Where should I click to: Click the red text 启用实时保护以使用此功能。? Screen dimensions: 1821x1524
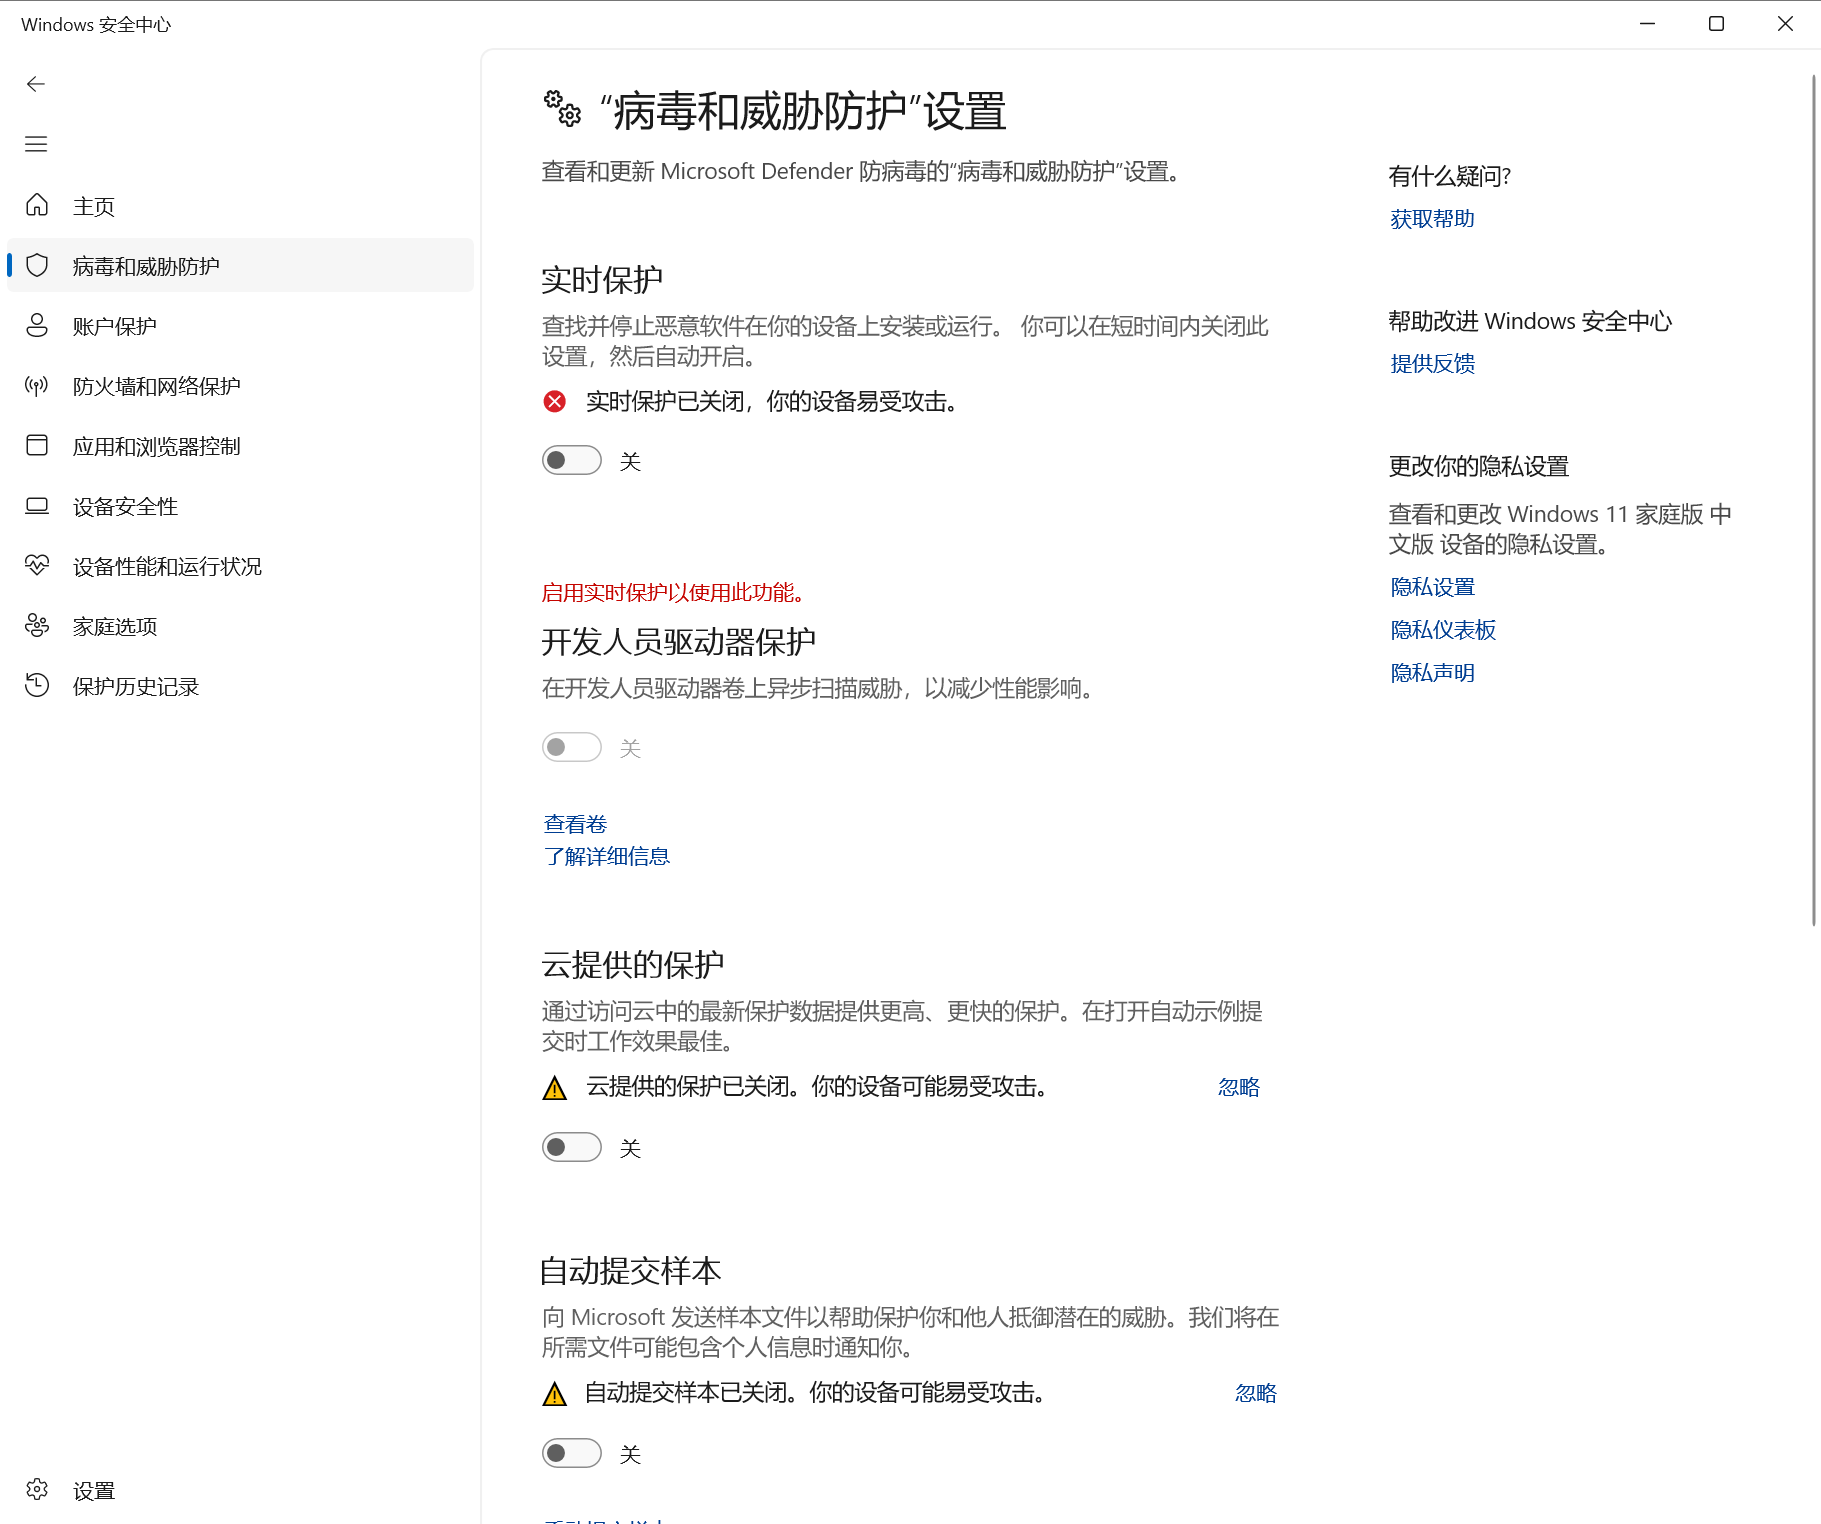pos(674,593)
